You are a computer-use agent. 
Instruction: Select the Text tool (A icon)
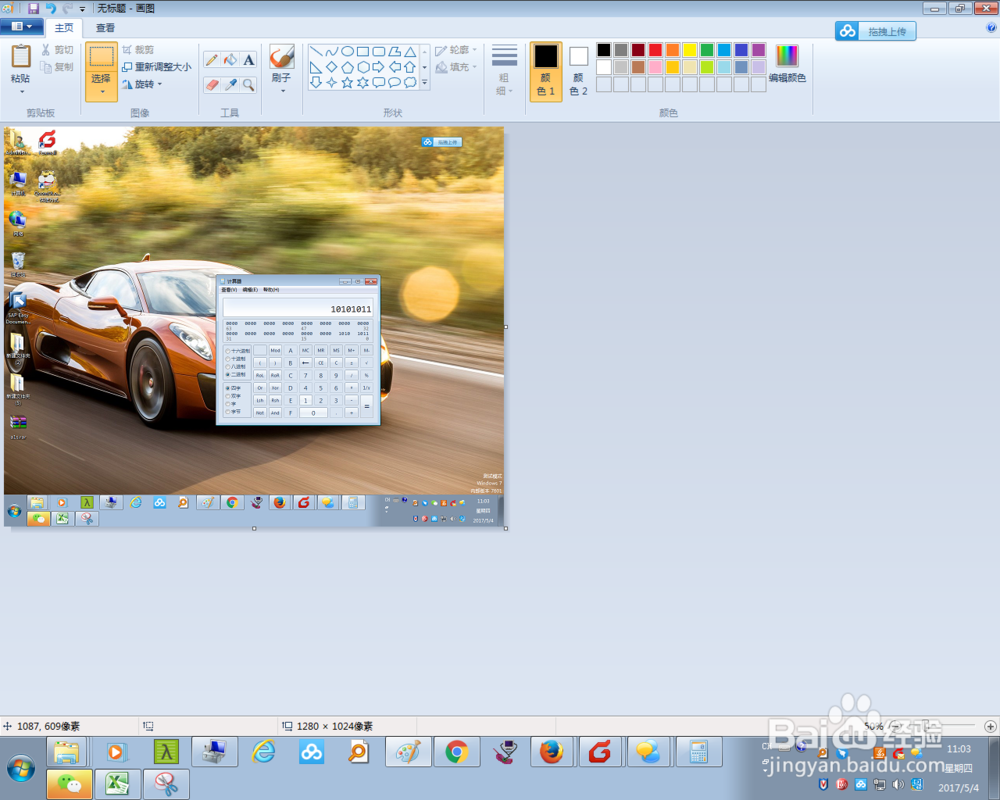click(x=249, y=60)
